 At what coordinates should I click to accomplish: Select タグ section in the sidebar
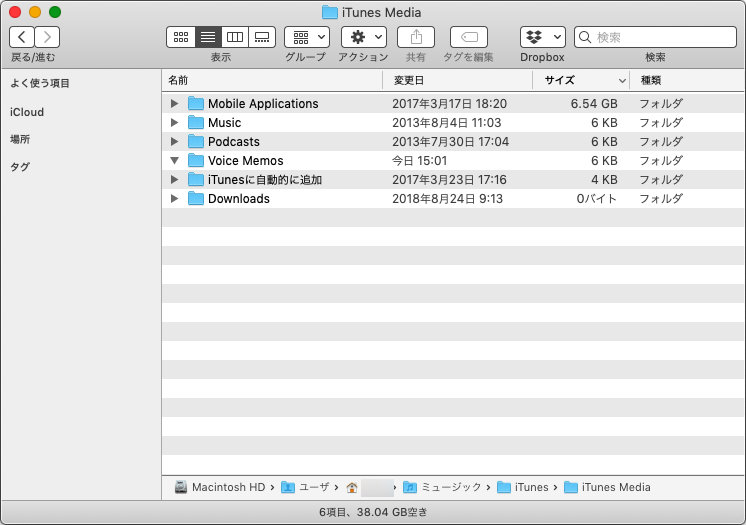tap(20, 167)
